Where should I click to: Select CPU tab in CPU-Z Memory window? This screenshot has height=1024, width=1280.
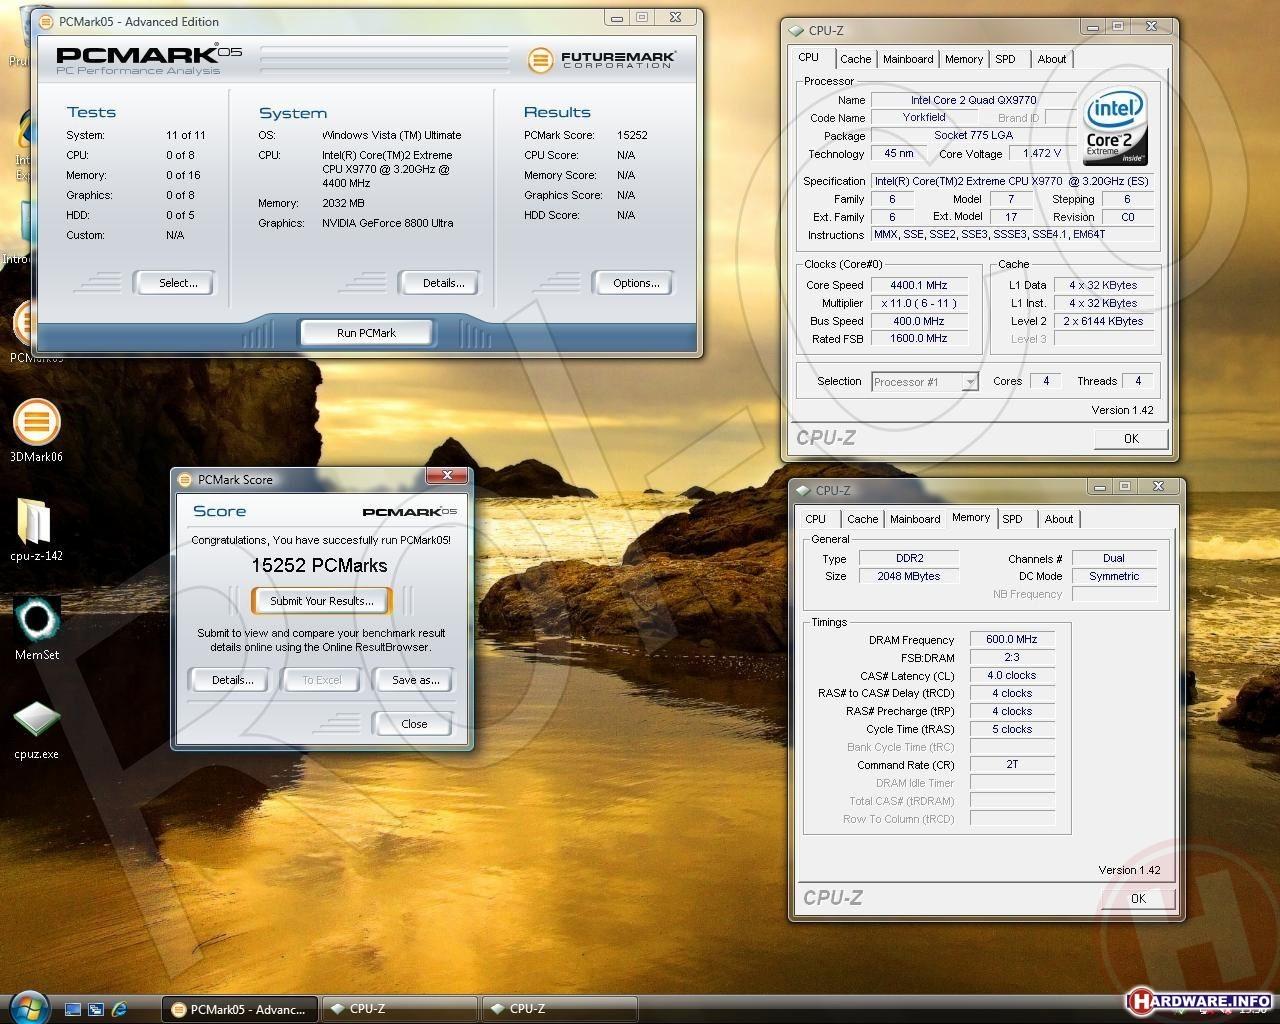[x=816, y=519]
